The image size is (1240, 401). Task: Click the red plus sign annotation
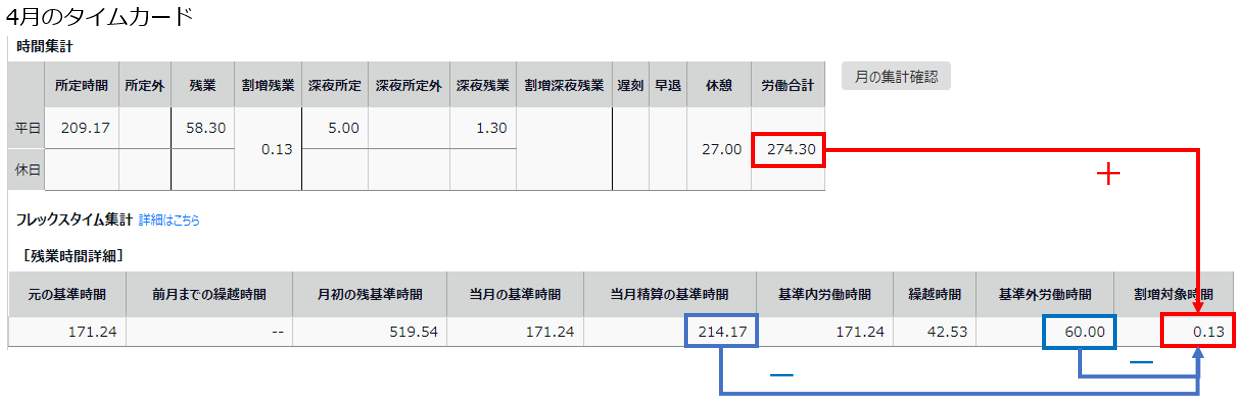[1107, 175]
